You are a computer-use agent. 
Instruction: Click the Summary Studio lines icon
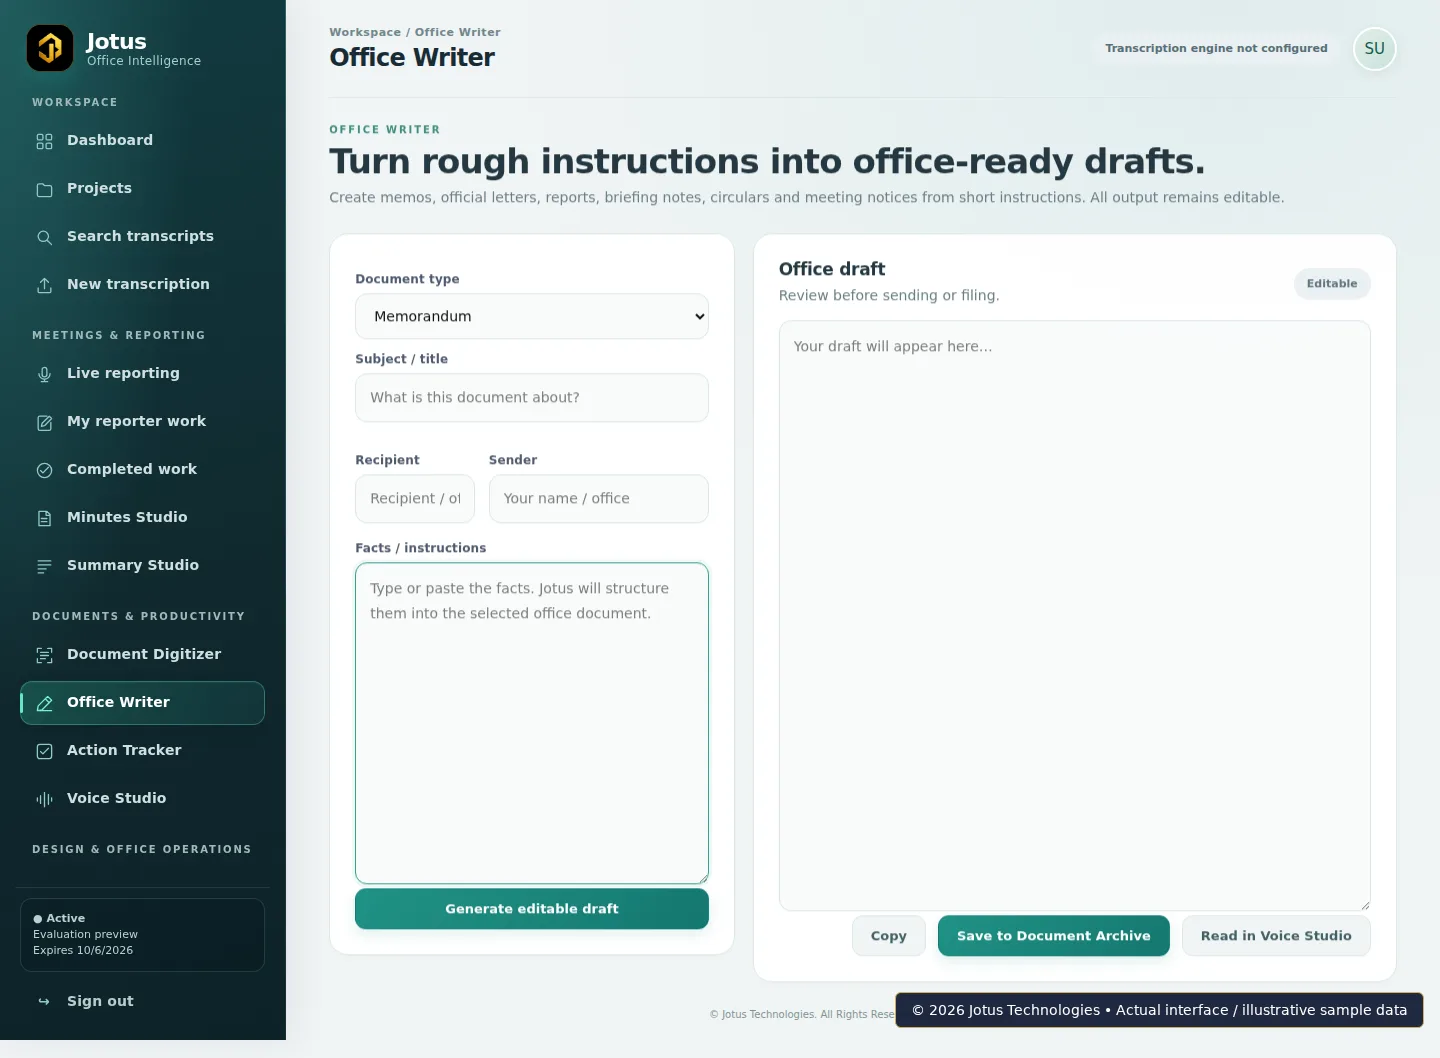tap(44, 566)
